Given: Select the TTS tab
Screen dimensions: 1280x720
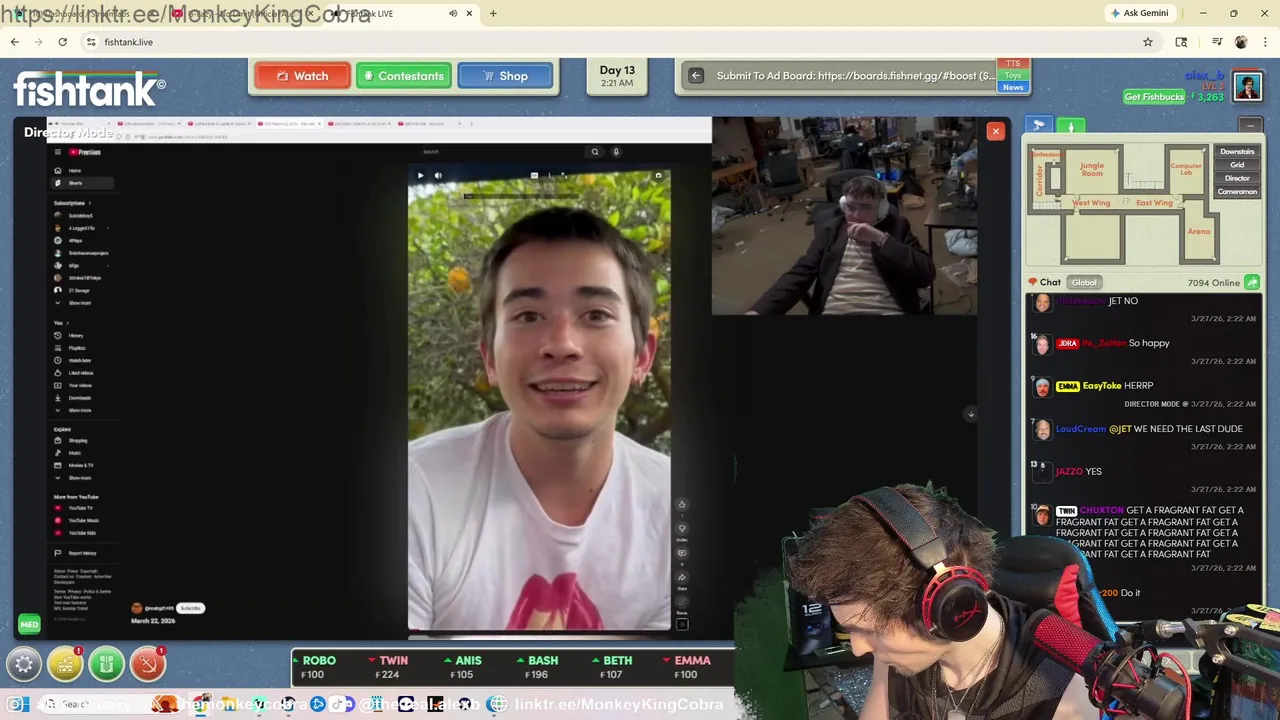Looking at the screenshot, I should [1013, 64].
